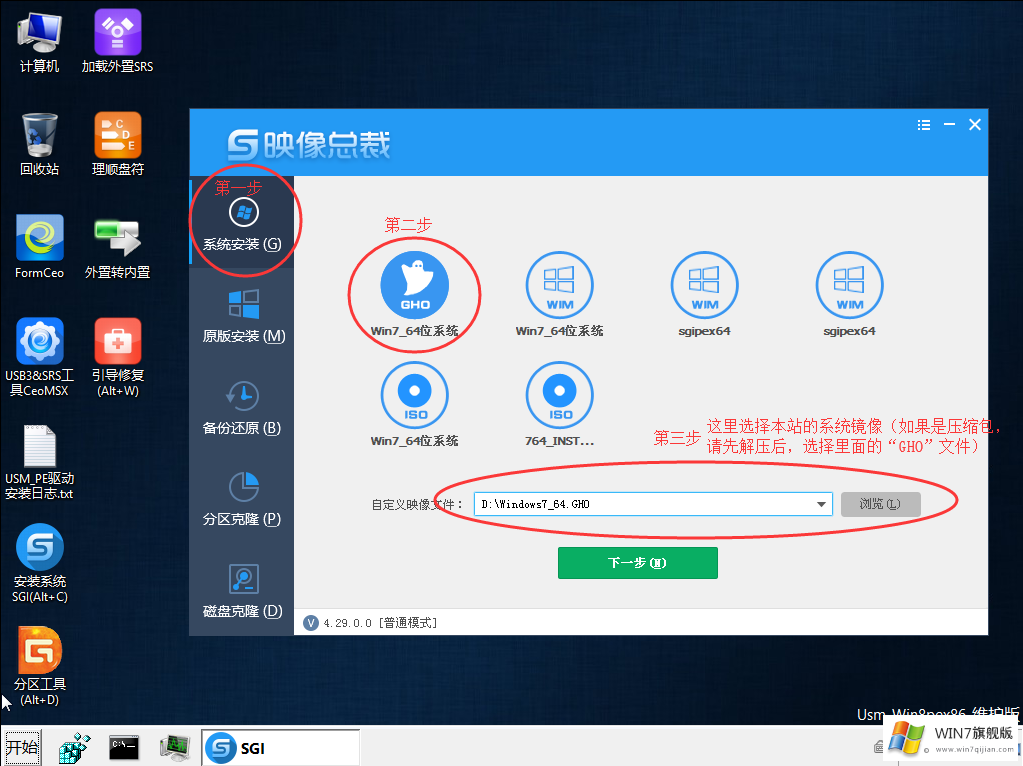The width and height of the screenshot is (1023, 766).
Task: Open the title bar list menu
Action: (923, 124)
